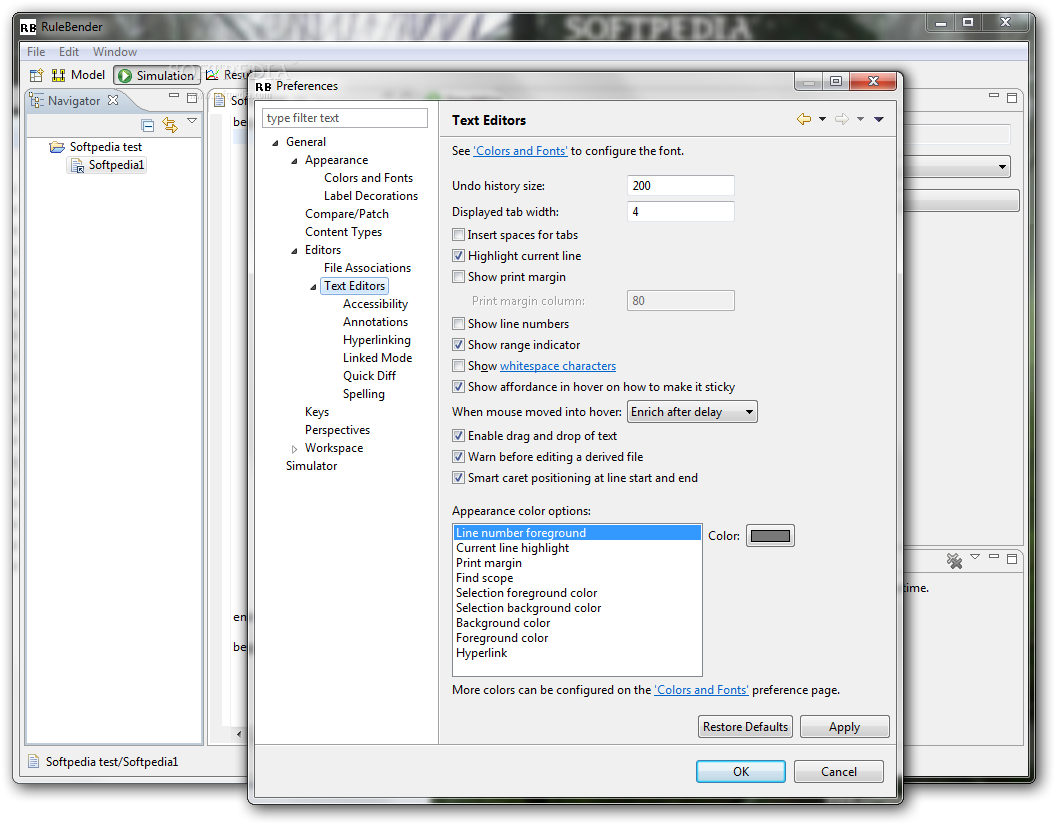
Task: Select Softpedia test project folder
Action: (96, 147)
